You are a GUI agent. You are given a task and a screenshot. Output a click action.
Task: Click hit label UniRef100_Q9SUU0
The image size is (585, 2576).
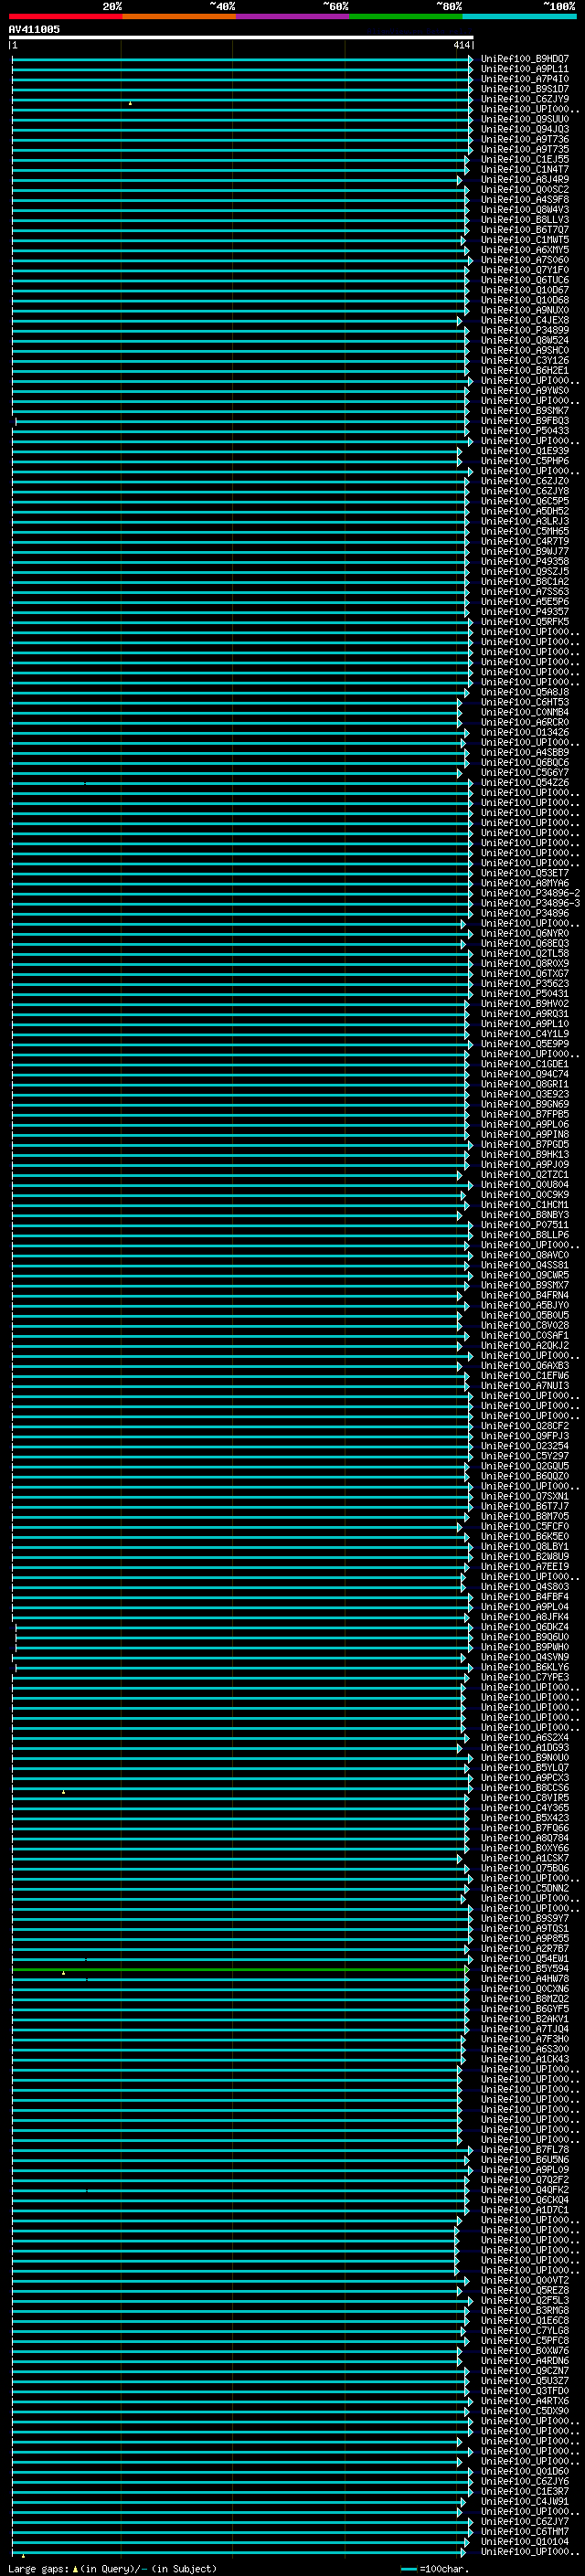pyautogui.click(x=525, y=120)
